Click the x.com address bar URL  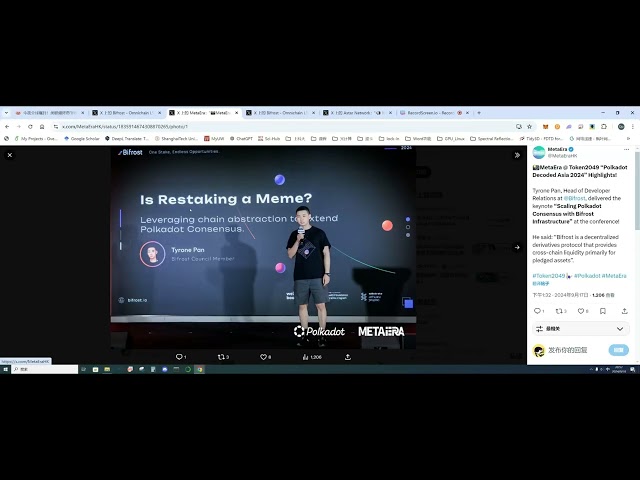tap(125, 127)
